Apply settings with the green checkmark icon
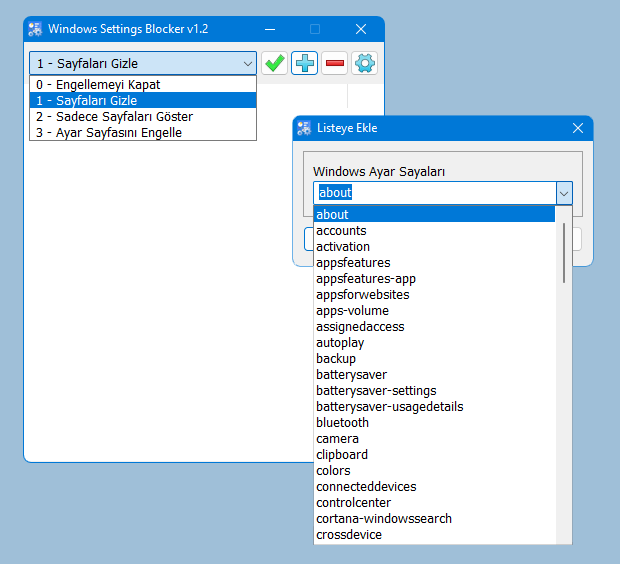 (274, 63)
